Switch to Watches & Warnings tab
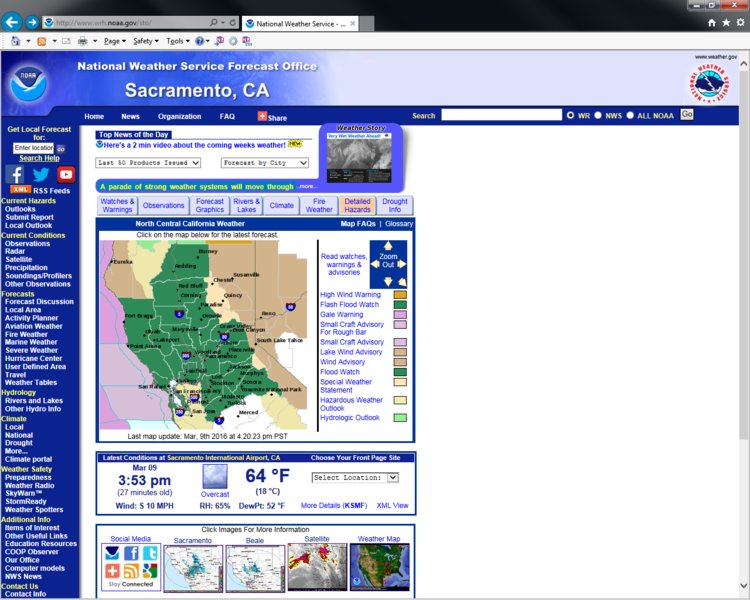The height and width of the screenshot is (600, 750). pyautogui.click(x=117, y=205)
